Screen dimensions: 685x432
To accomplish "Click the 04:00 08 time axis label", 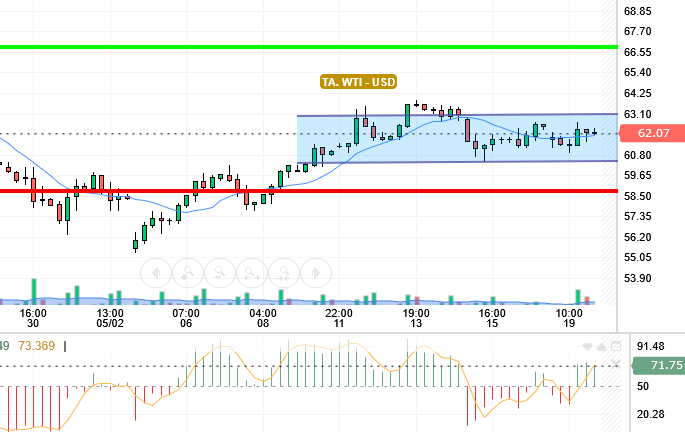I will click(263, 318).
